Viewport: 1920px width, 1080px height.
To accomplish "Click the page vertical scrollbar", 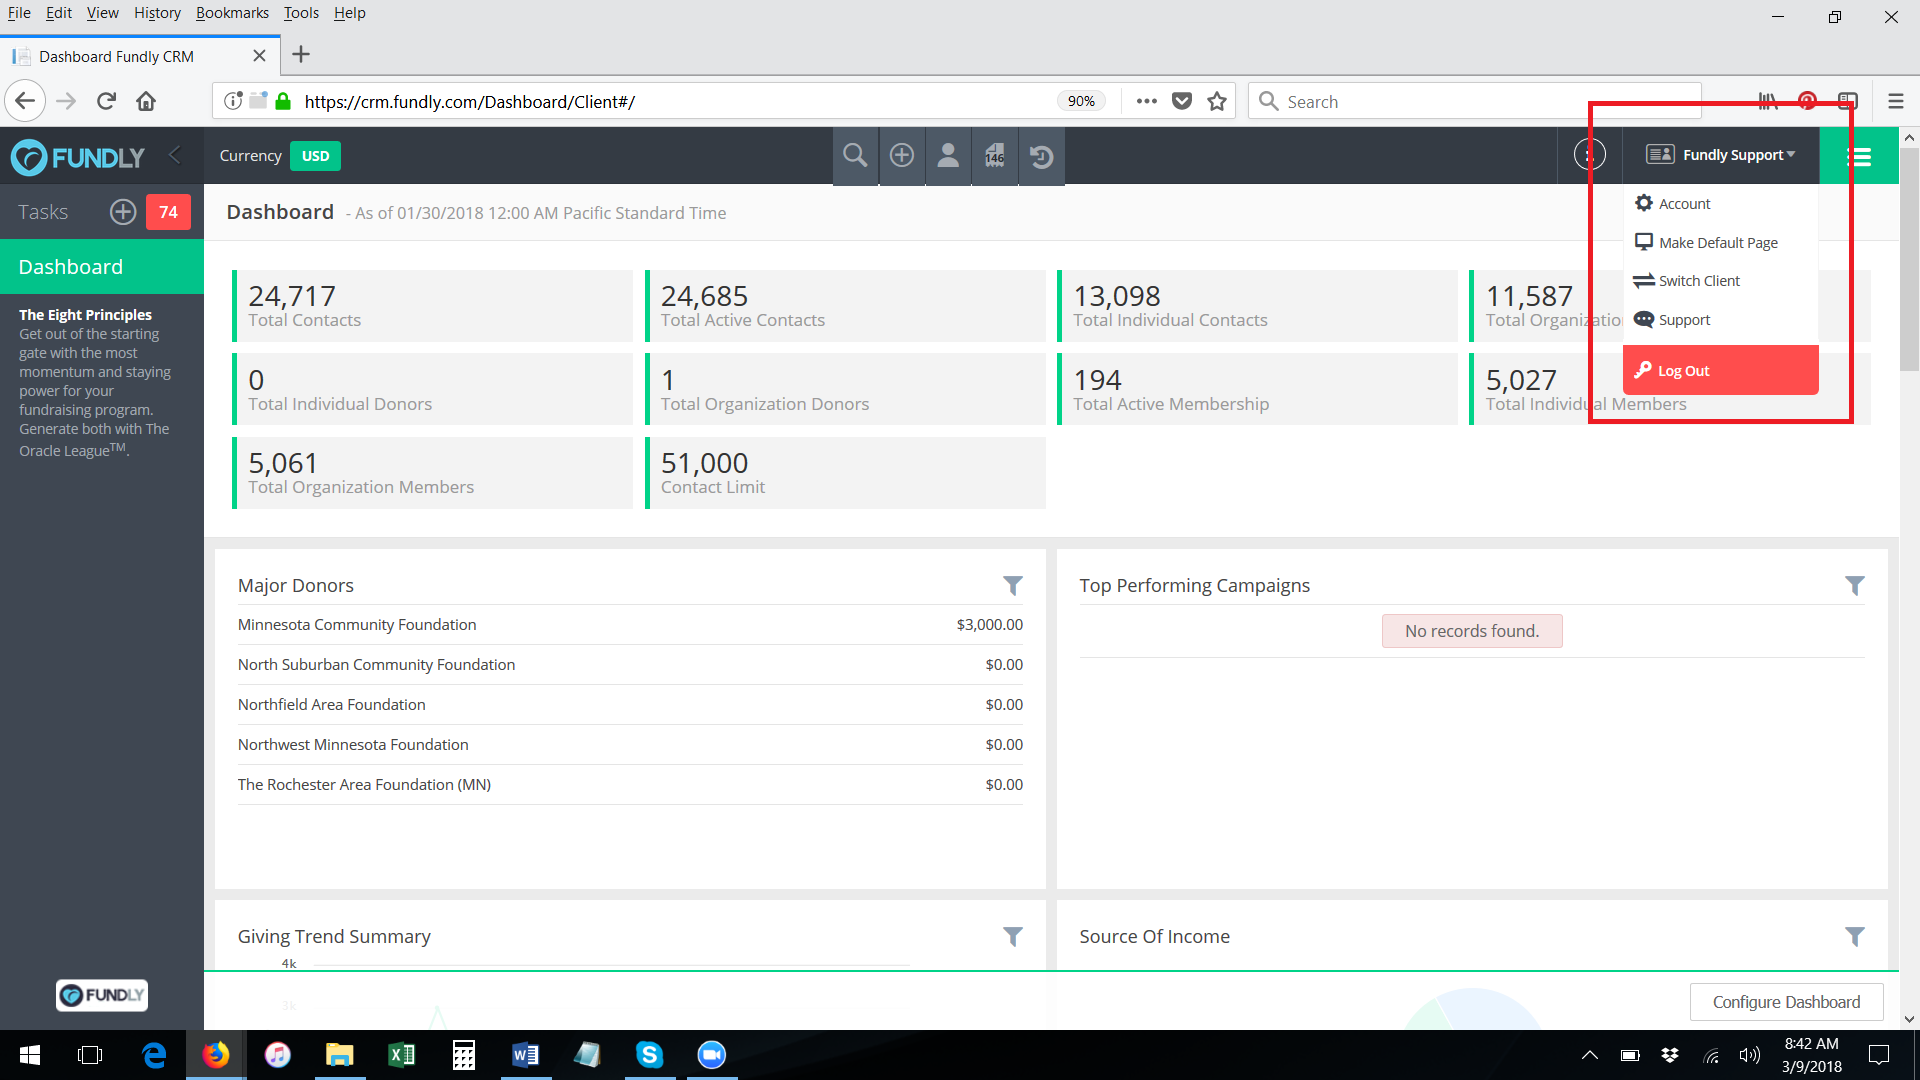I will (1909, 260).
